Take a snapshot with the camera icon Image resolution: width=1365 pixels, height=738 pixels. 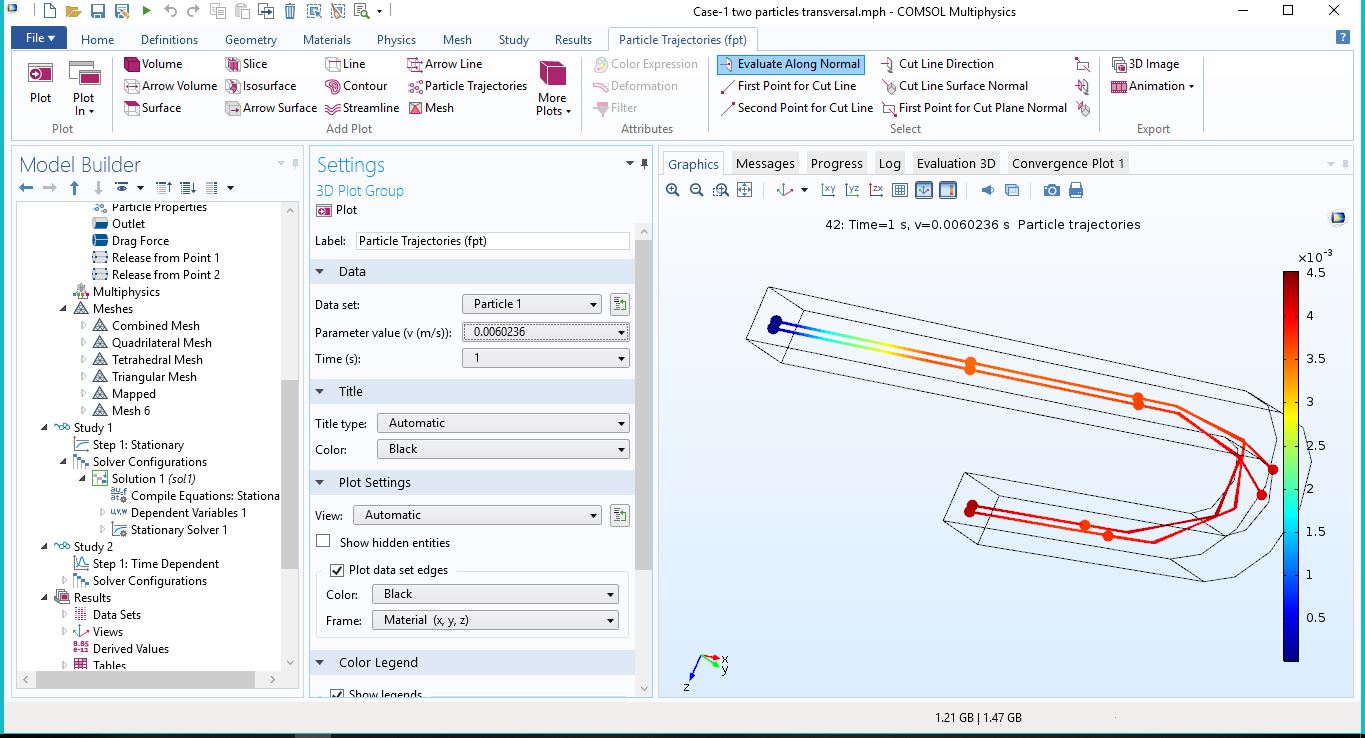1051,190
